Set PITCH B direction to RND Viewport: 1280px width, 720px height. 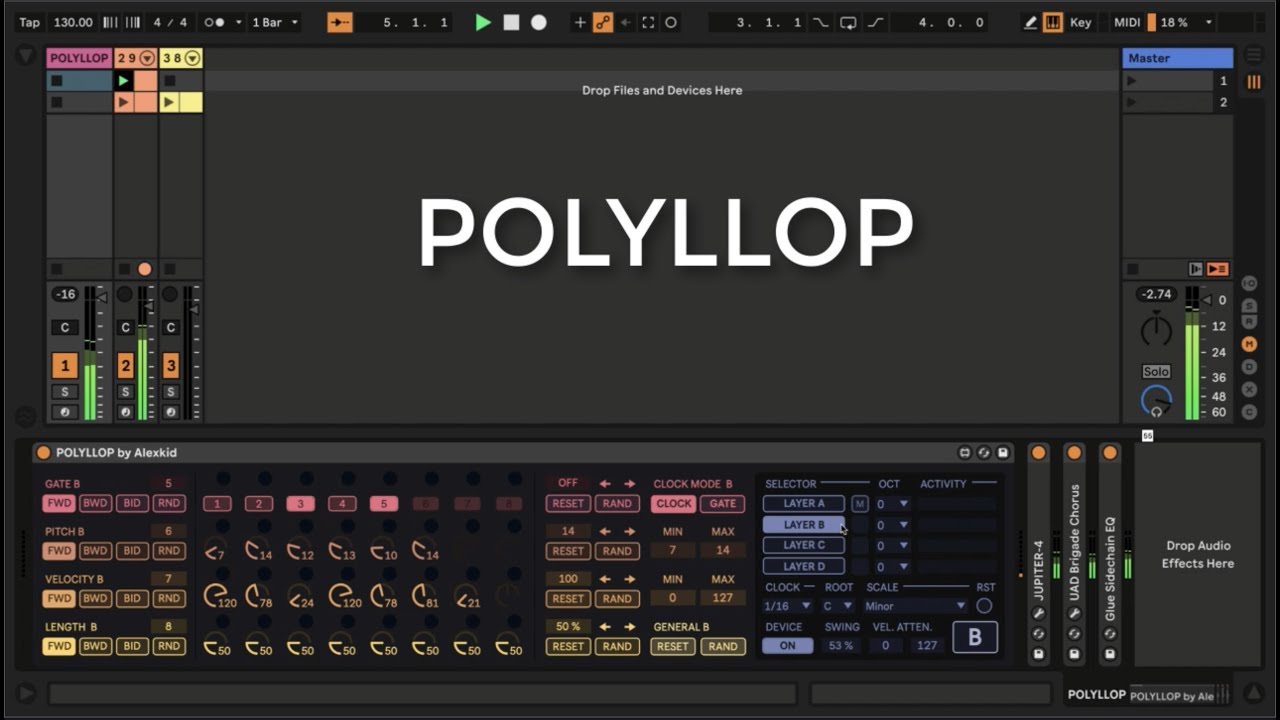click(x=169, y=551)
